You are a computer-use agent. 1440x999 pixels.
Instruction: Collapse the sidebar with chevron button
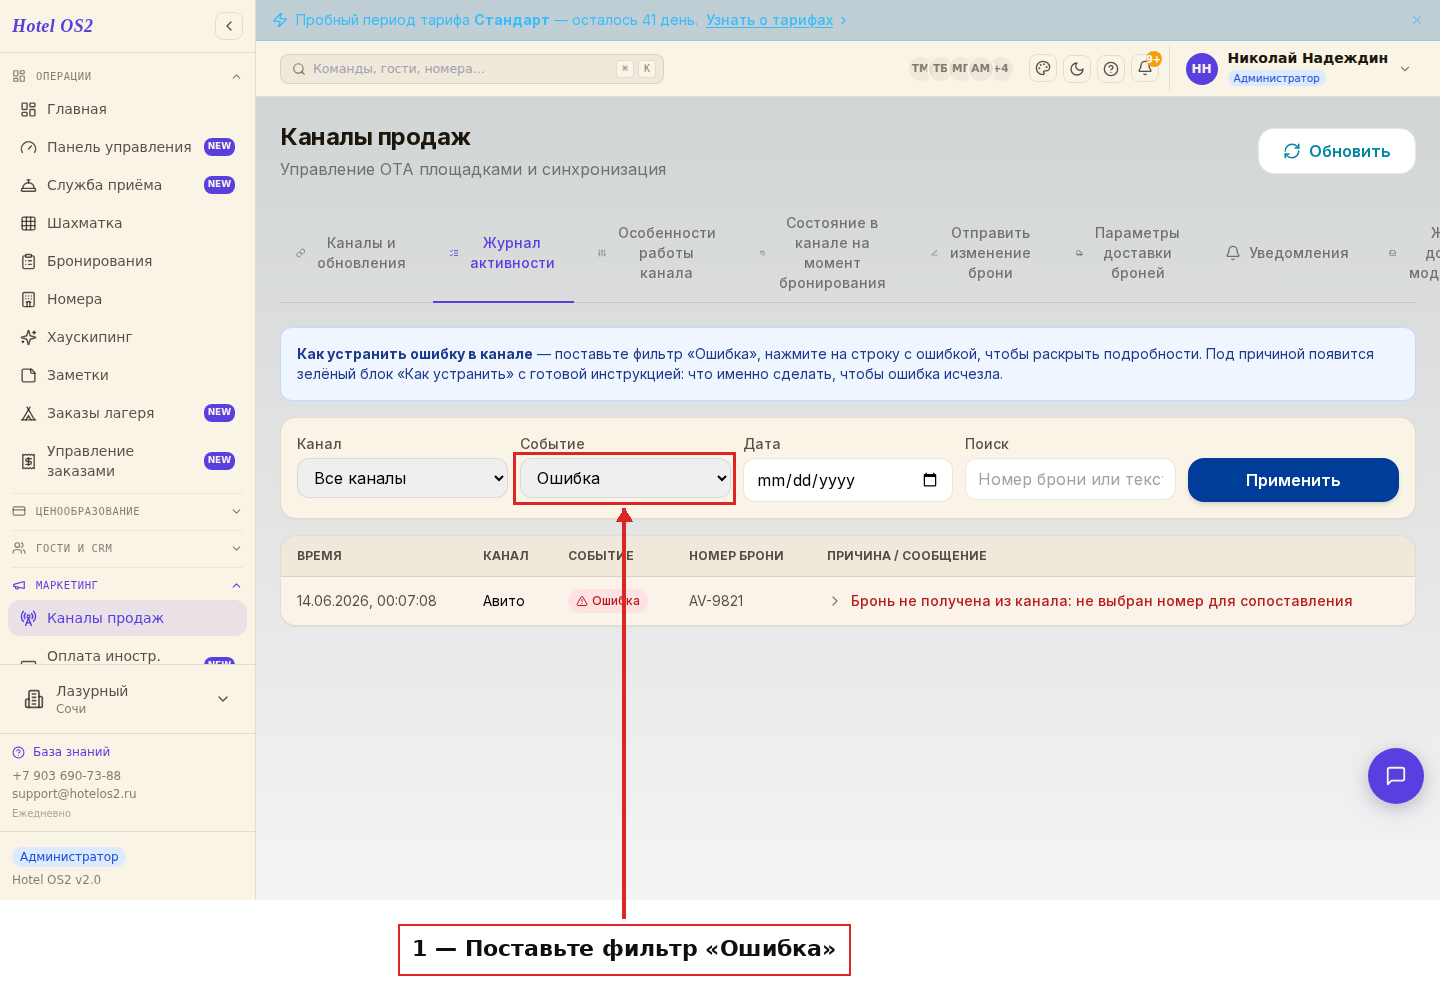[229, 26]
